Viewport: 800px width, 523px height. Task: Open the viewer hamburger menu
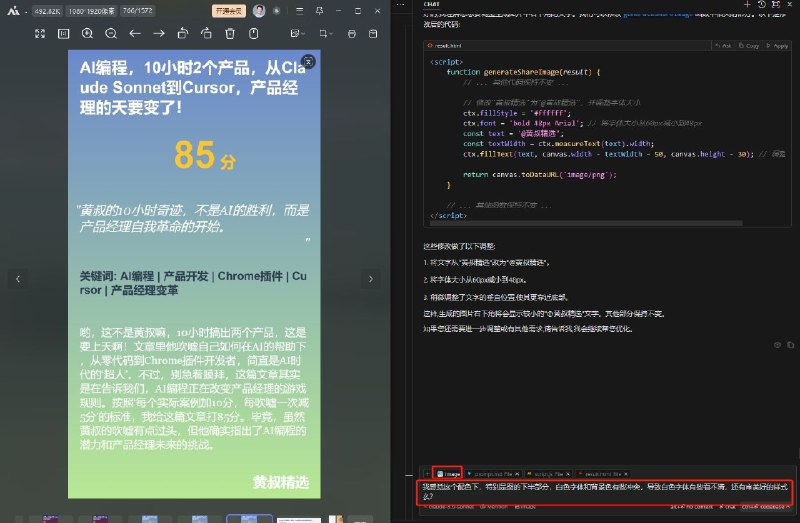point(299,11)
